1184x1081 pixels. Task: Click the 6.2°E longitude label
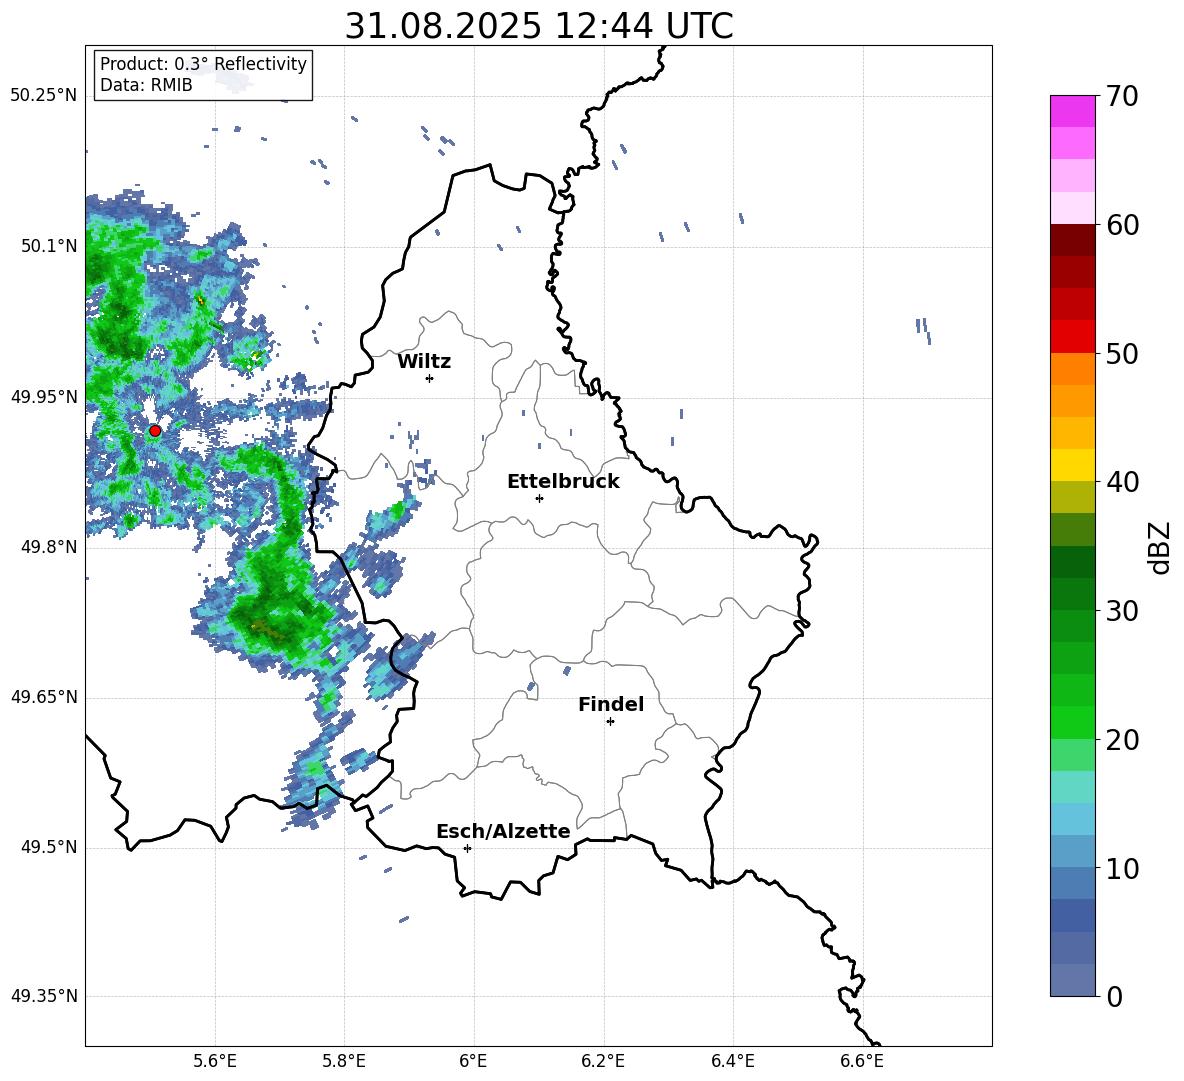click(603, 1061)
